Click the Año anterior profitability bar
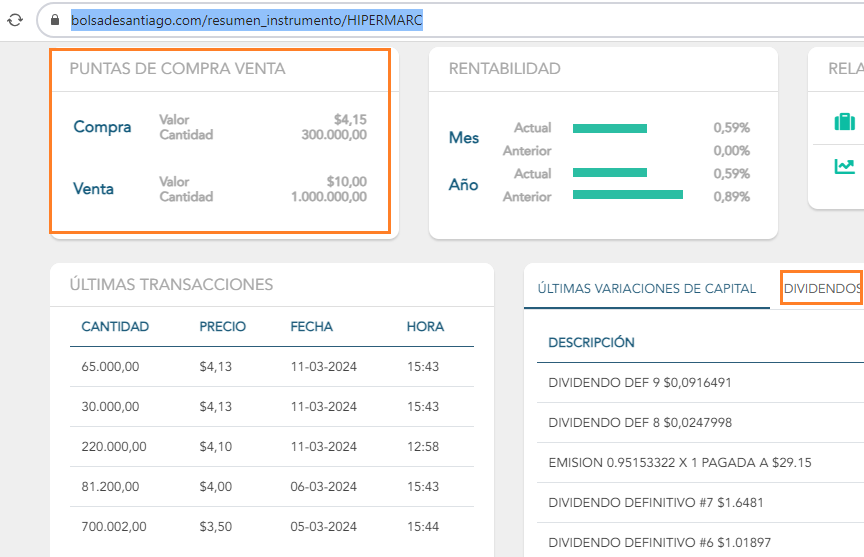The width and height of the screenshot is (864, 557). (628, 194)
